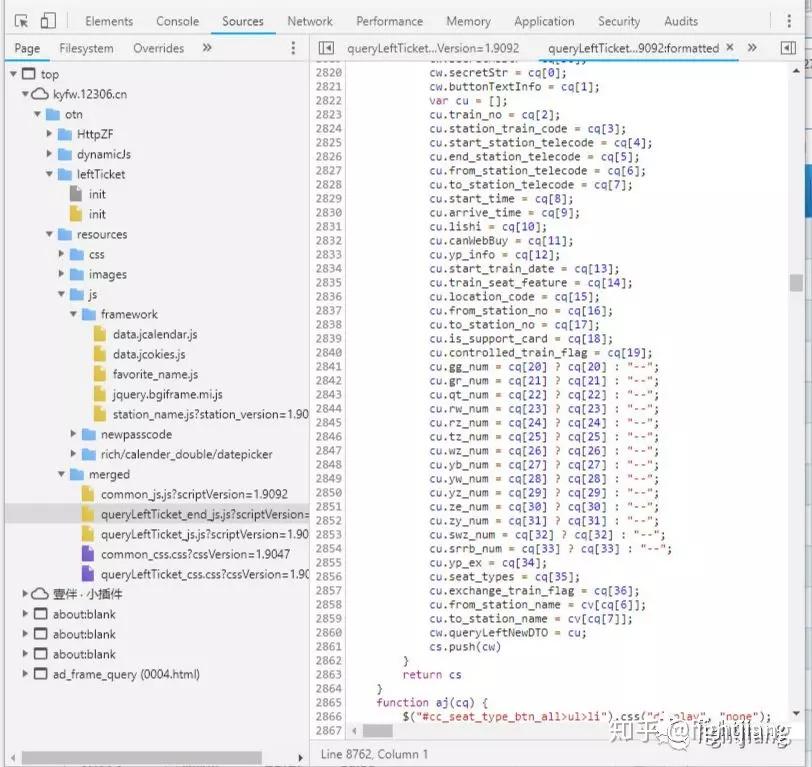Screen dimensions: 812x767
Task: Show more navigator tabs chevron
Action: tap(207, 48)
